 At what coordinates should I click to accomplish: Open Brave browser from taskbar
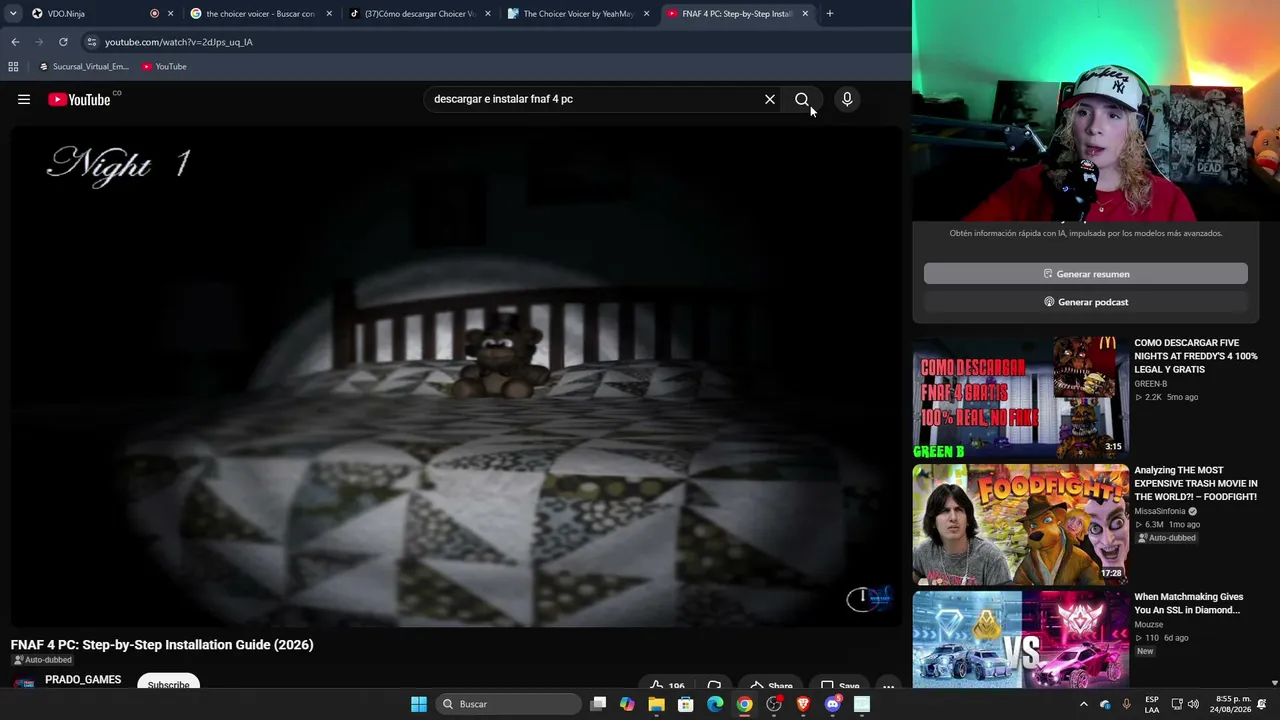click(x=803, y=704)
